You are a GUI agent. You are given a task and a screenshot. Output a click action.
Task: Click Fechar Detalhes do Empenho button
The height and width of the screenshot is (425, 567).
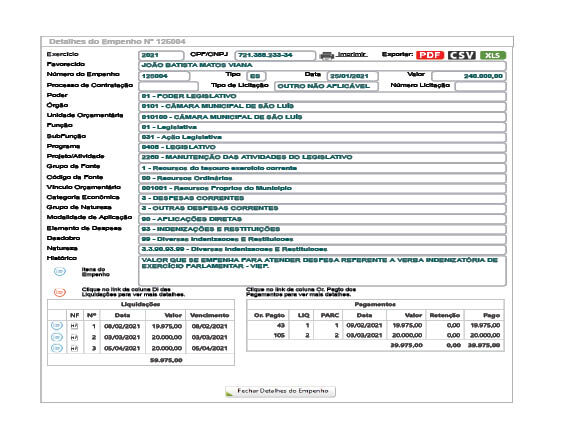280,391
